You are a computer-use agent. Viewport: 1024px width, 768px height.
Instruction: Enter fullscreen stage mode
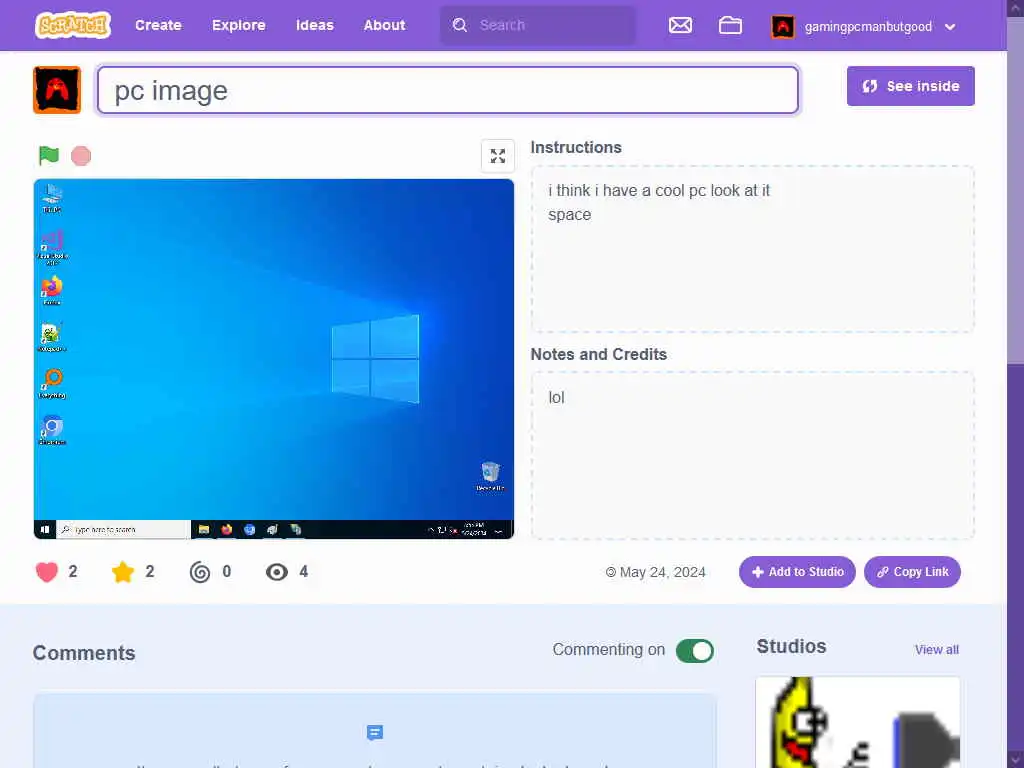pyautogui.click(x=498, y=155)
